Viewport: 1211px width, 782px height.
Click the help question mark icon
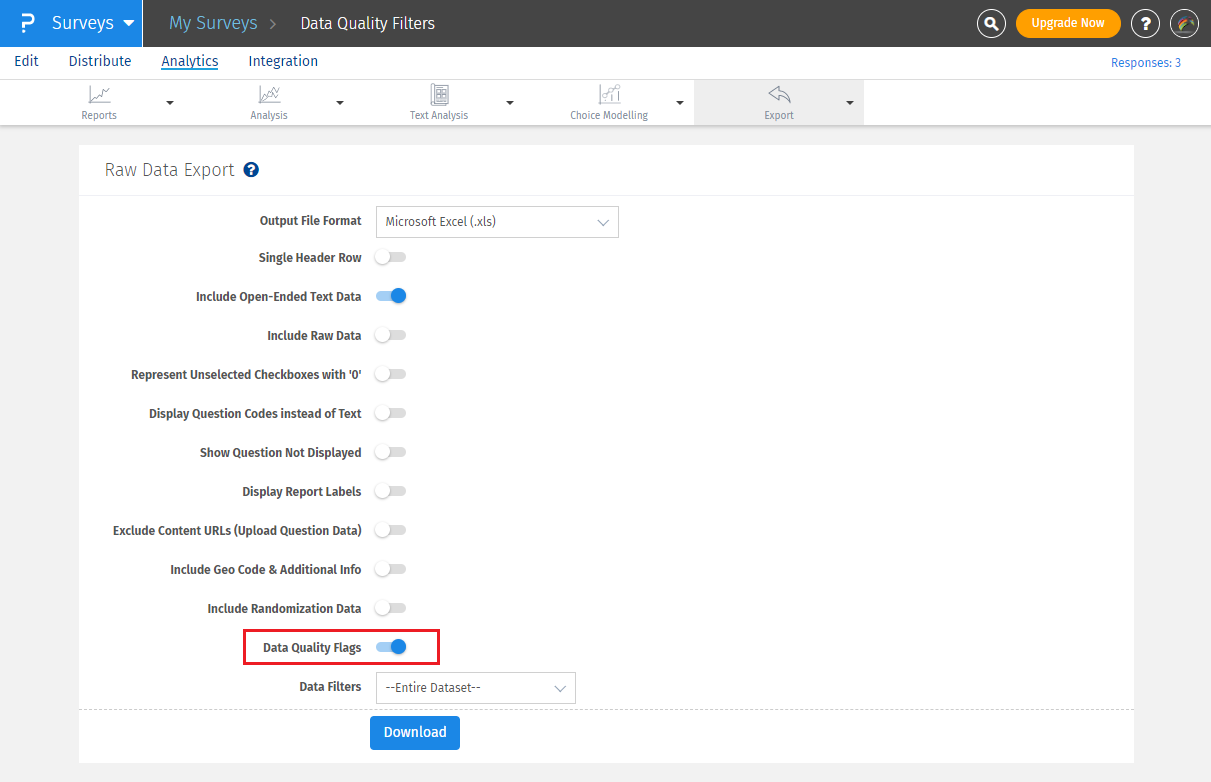click(1145, 23)
